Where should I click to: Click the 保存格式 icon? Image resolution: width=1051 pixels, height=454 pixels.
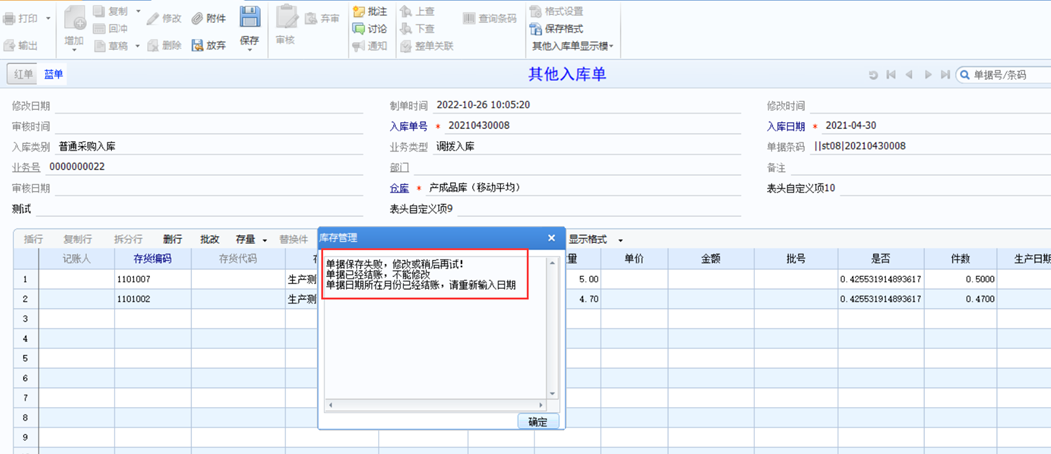coord(536,29)
